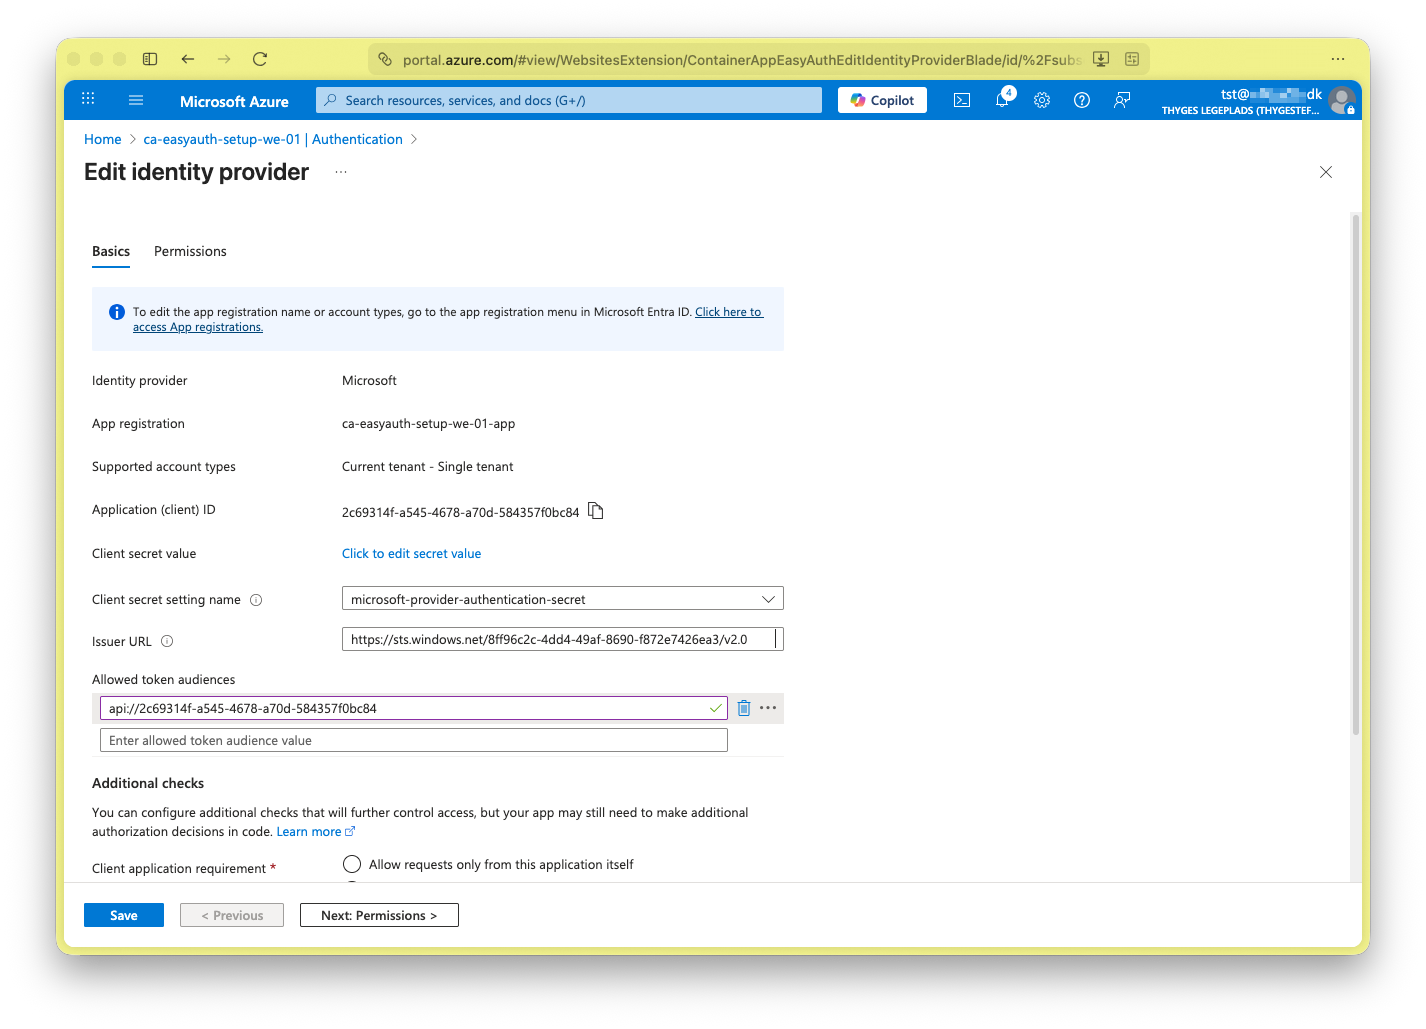Show info tooltip for Issuer URL
Screen dimensions: 1426x1029
167,641
